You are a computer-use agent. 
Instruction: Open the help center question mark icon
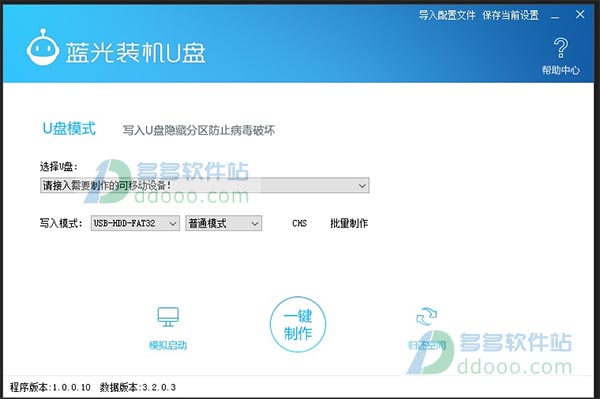pos(561,48)
